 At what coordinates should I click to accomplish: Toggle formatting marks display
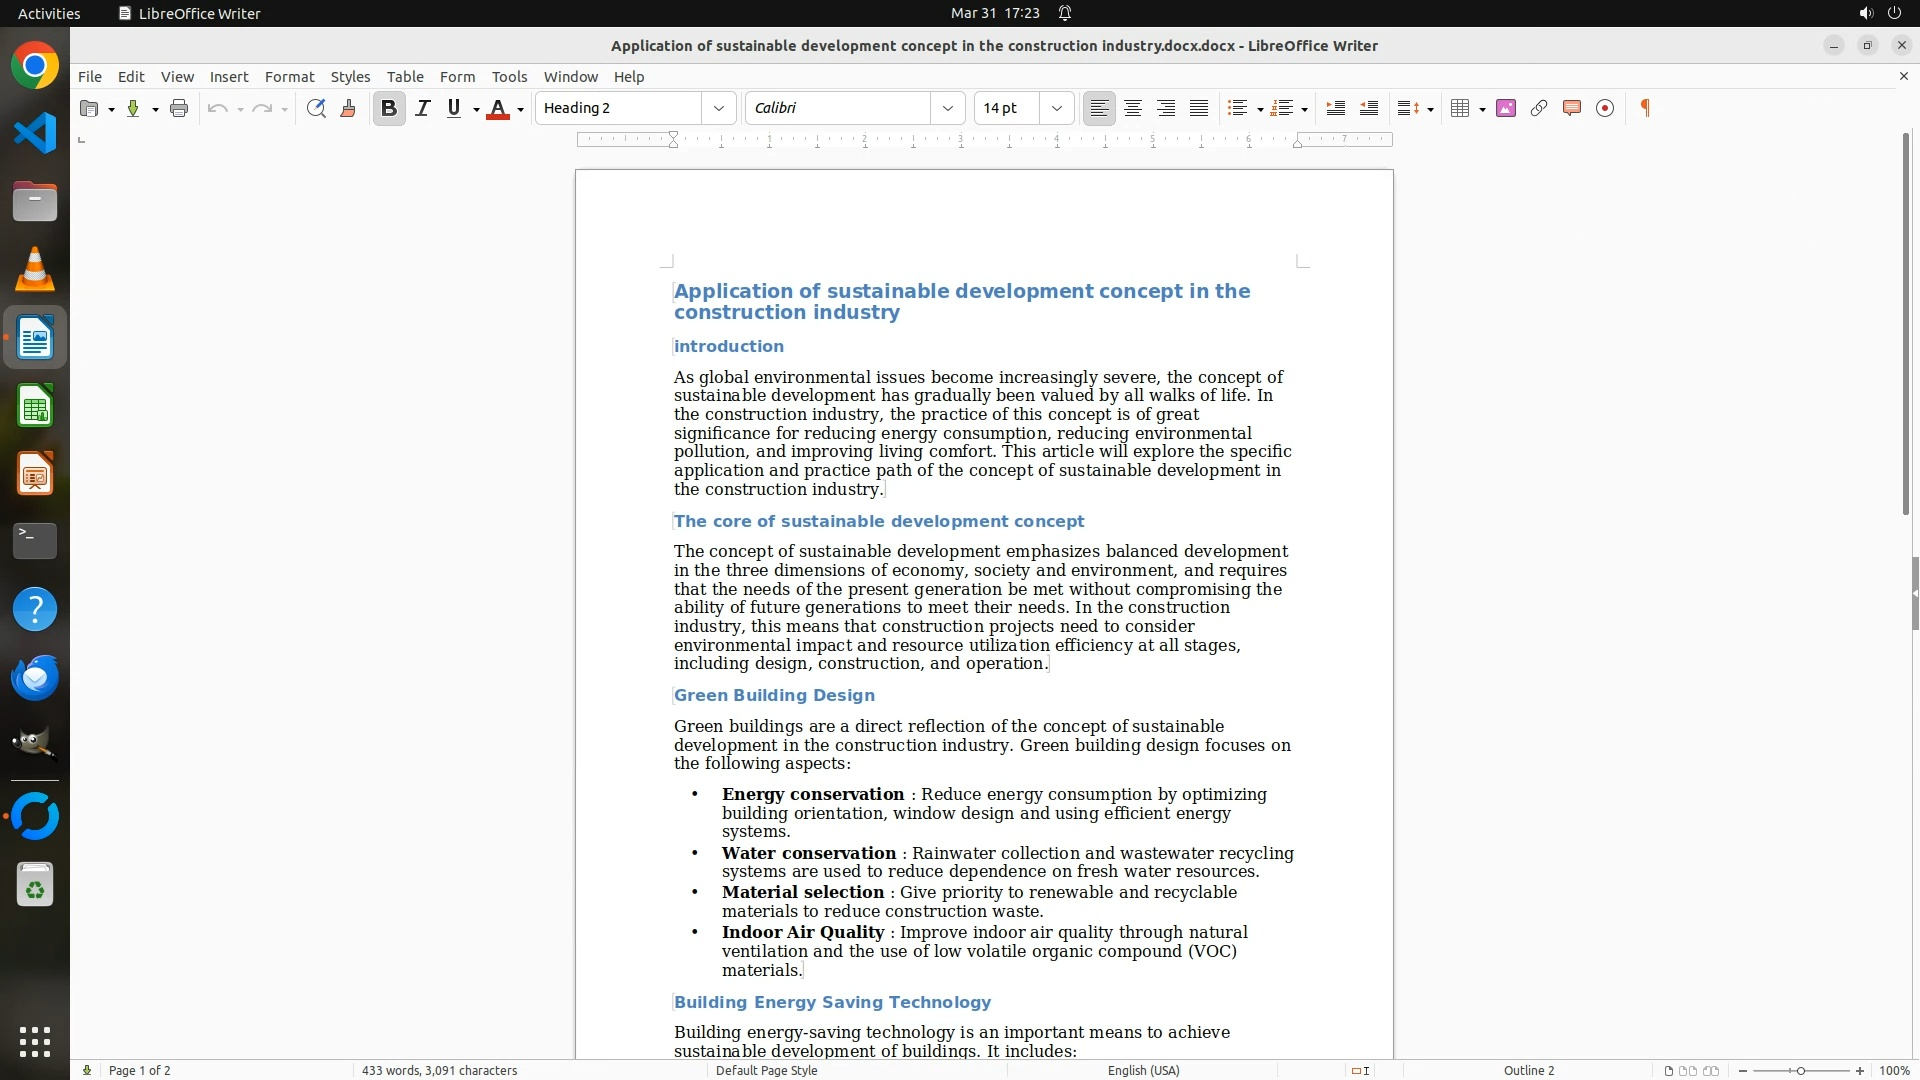[1645, 108]
